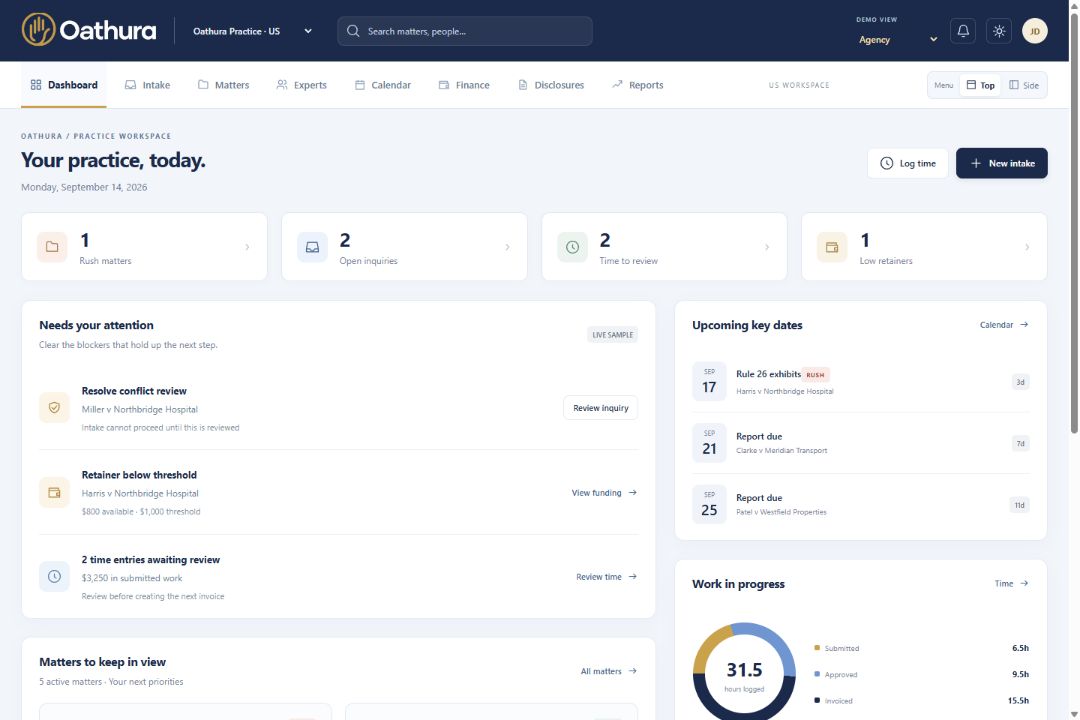The width and height of the screenshot is (1080, 720).
Task: Open the Dashboard tab
Action: pos(63,85)
